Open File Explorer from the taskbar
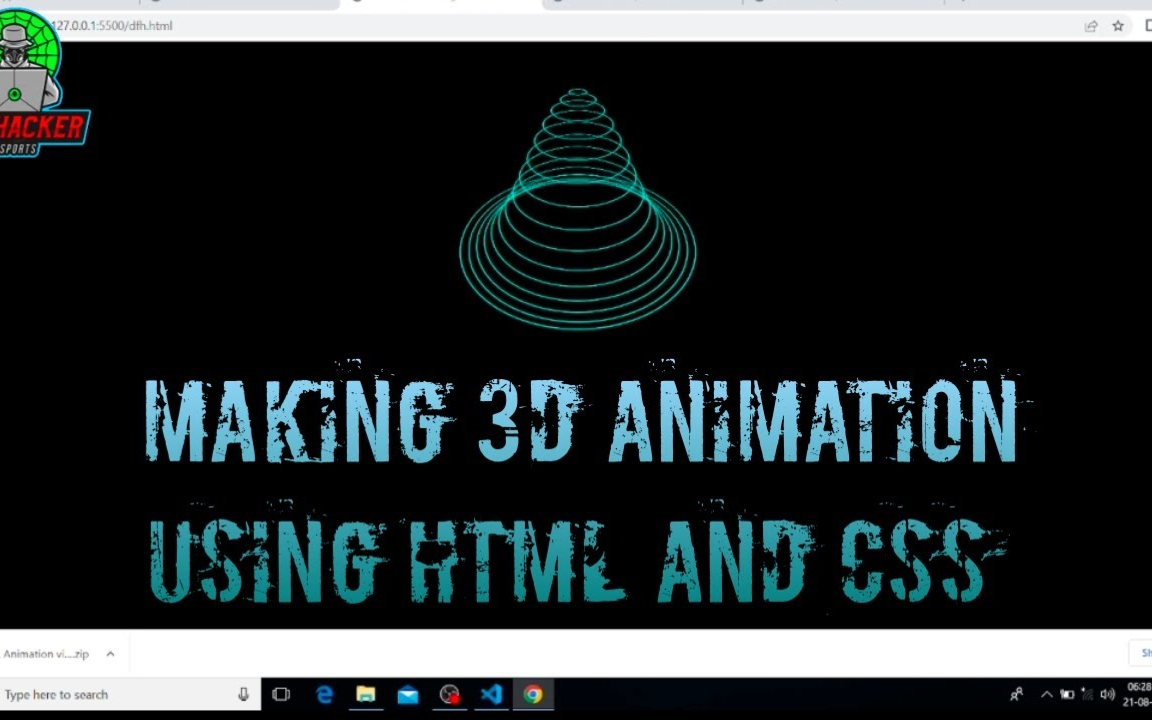1152x720 pixels. click(x=365, y=694)
